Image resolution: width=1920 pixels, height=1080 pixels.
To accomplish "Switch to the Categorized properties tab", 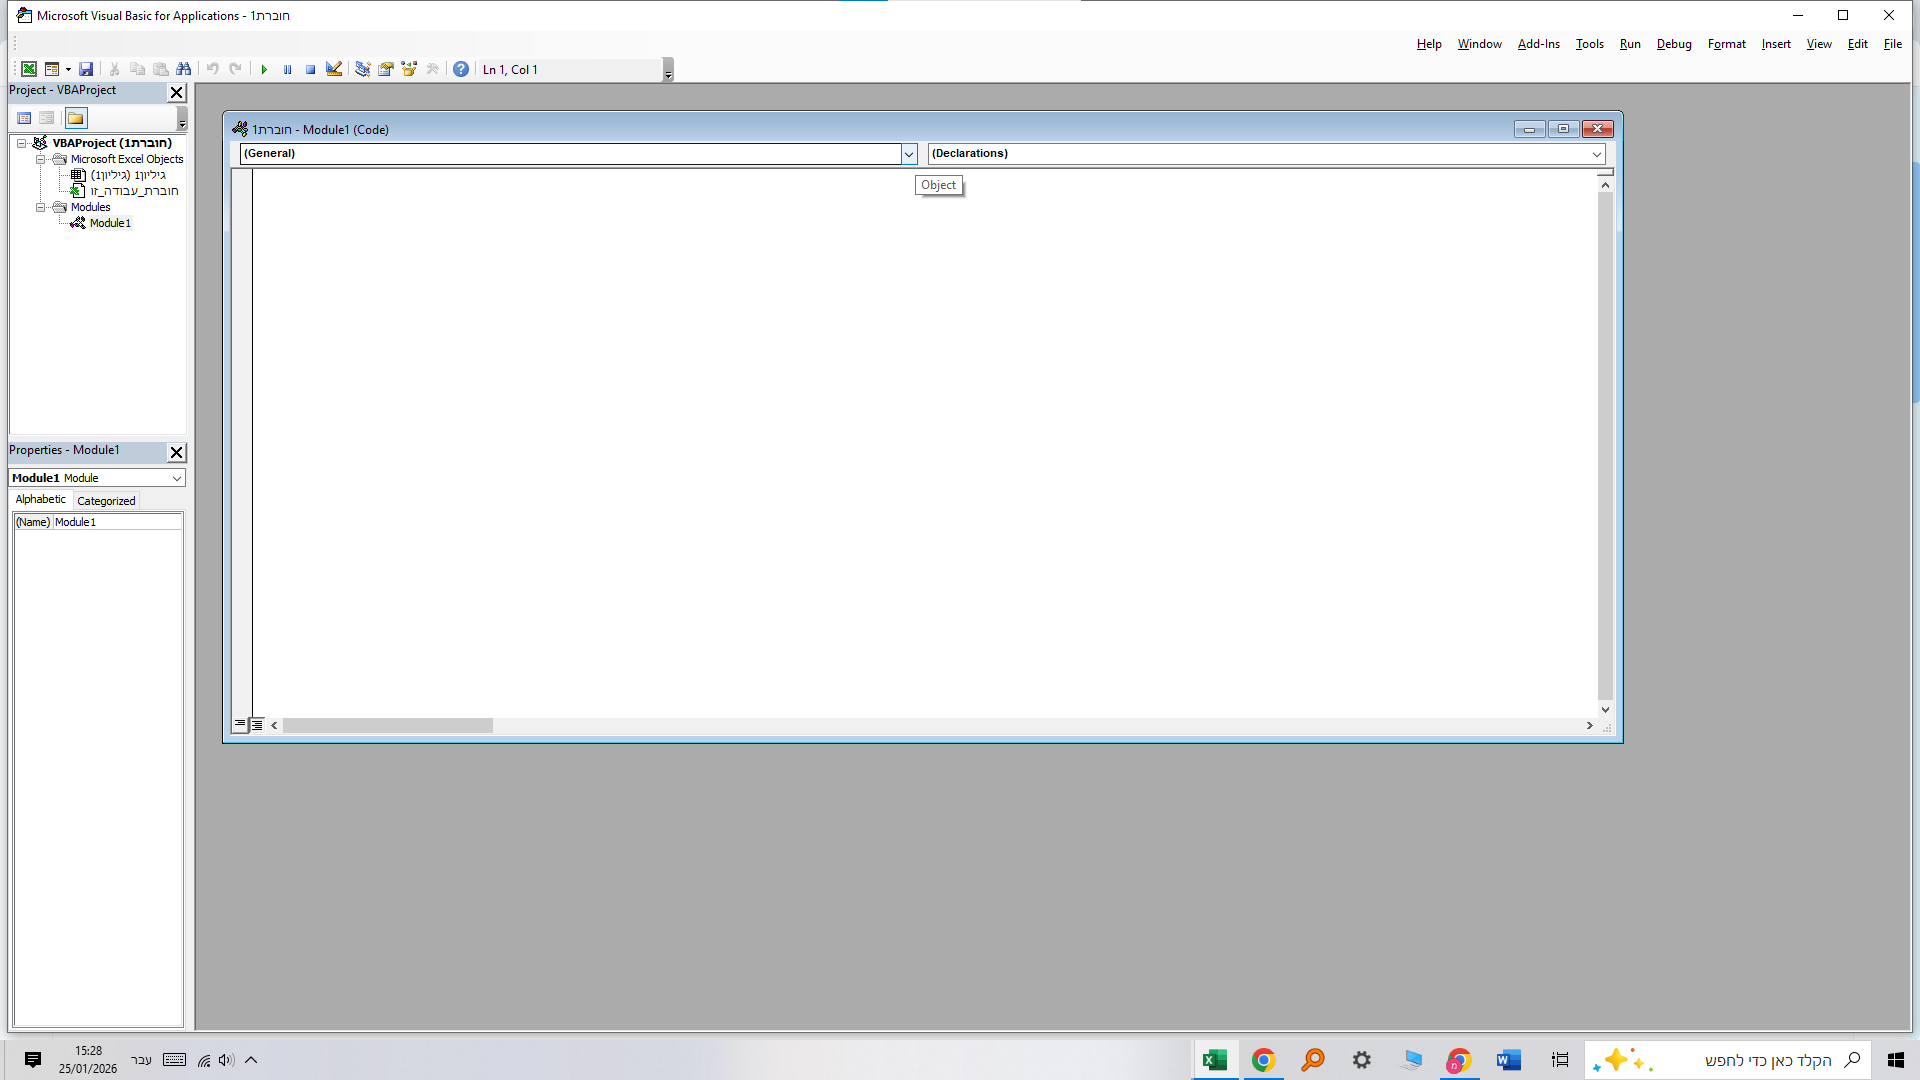I will point(106,501).
